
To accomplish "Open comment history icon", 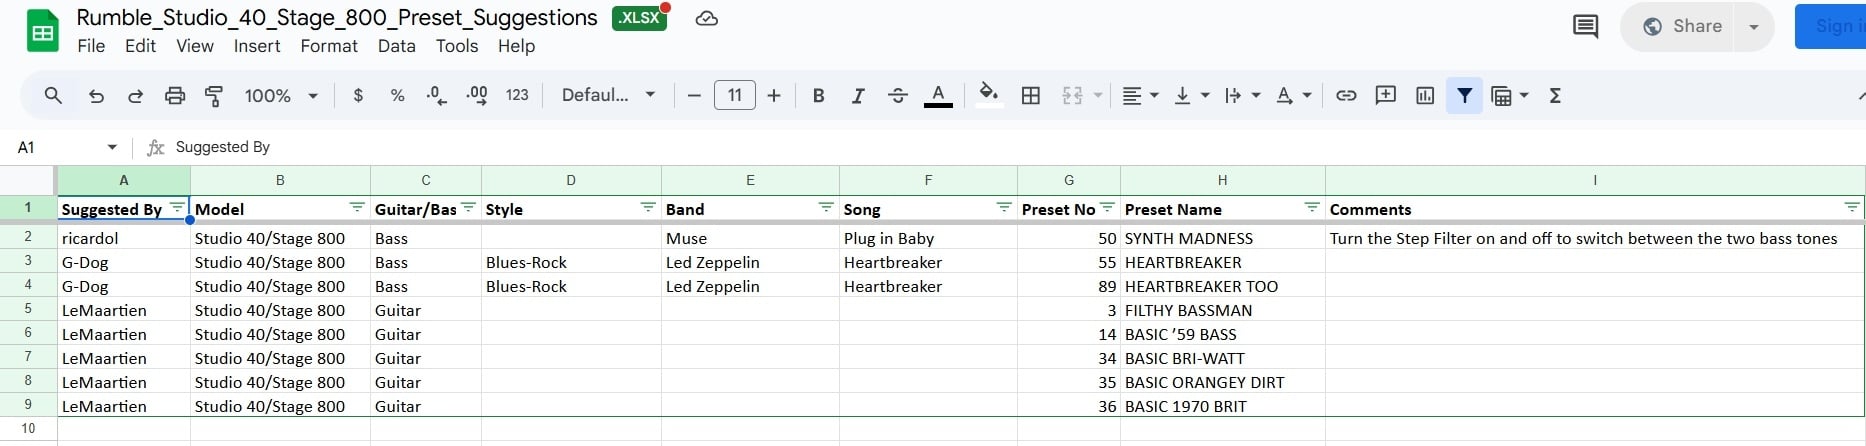I will [x=1585, y=26].
